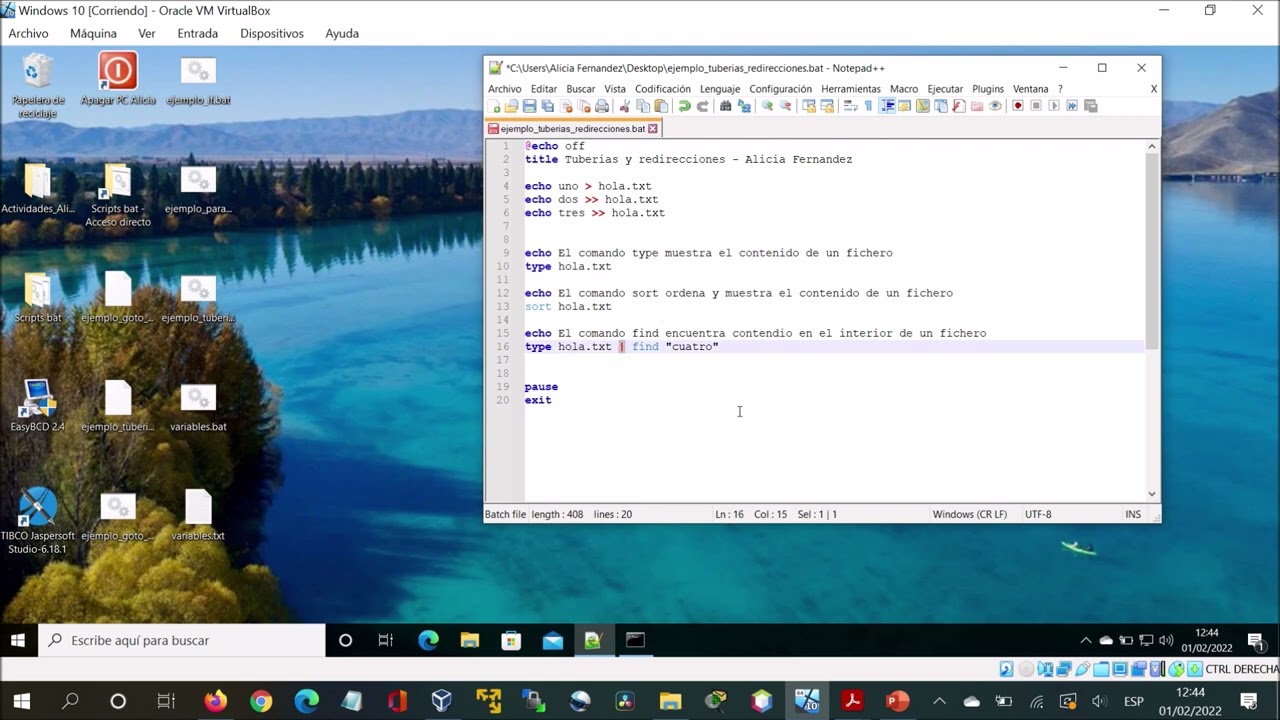Open Microsoft Edge from guest taskbar

coord(428,640)
